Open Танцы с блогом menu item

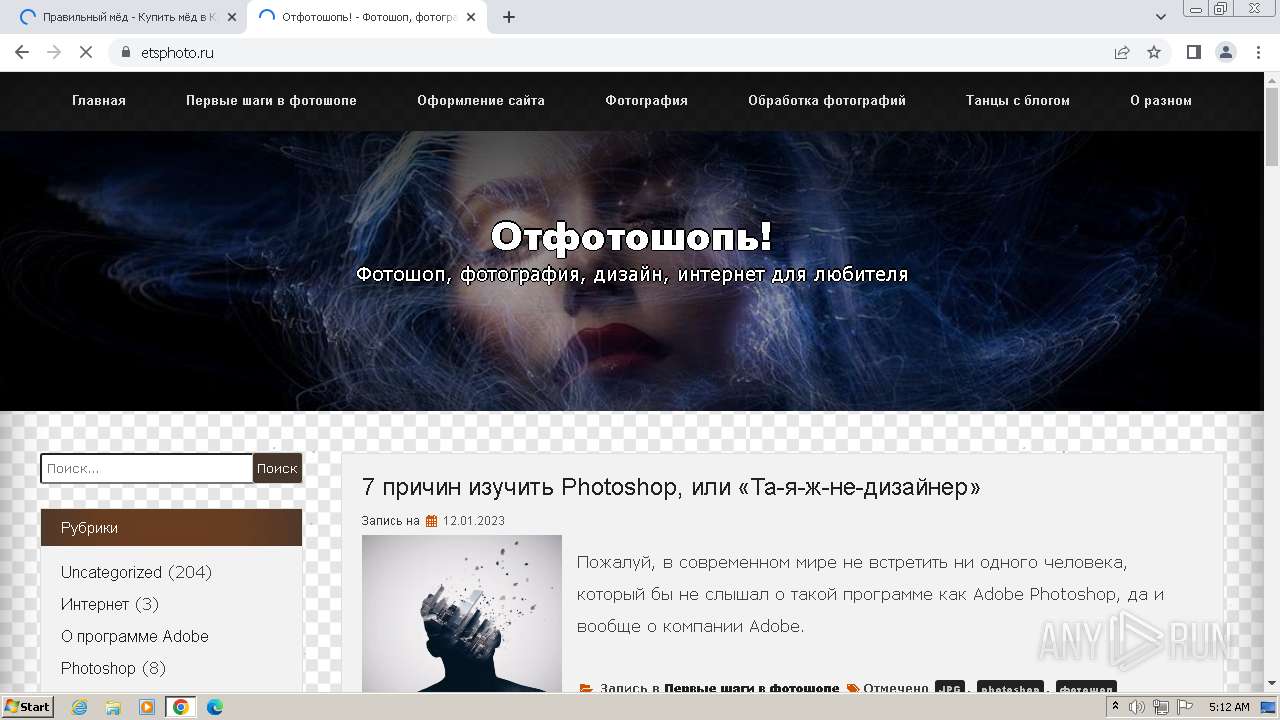tap(1018, 100)
